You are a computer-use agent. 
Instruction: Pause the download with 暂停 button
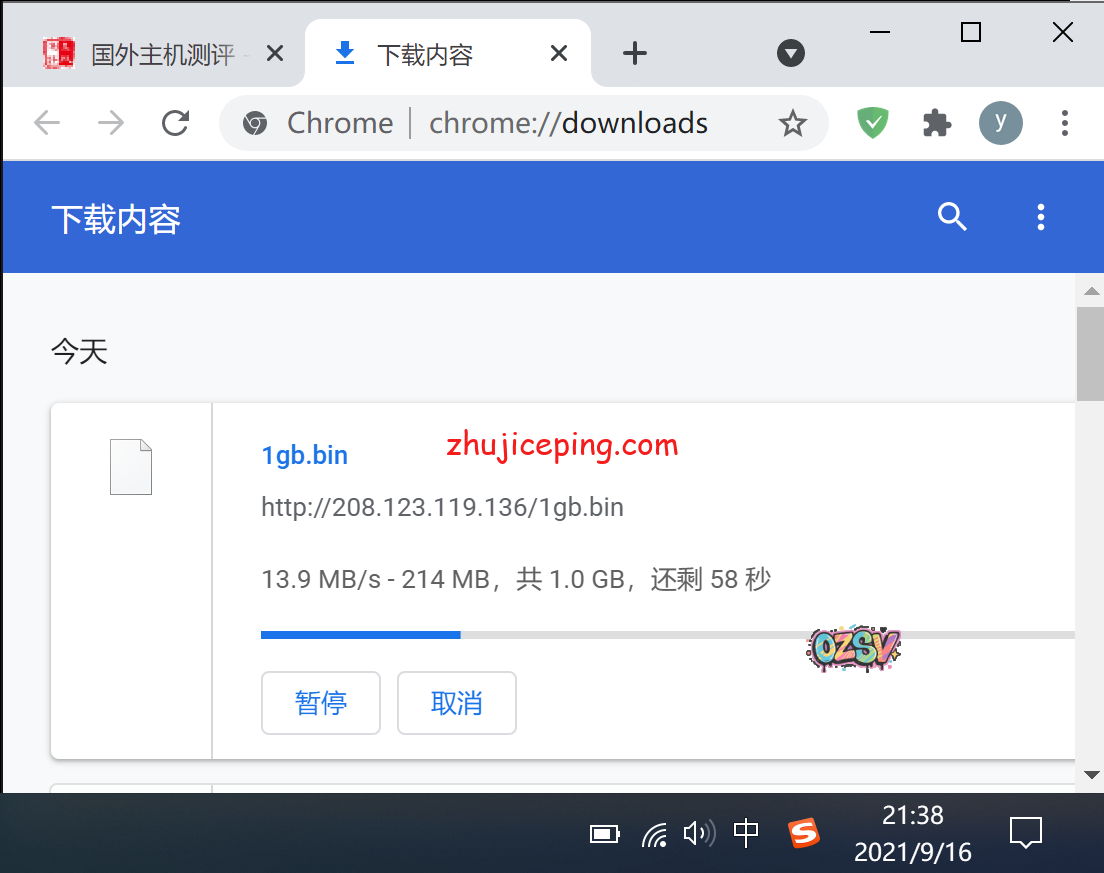pyautogui.click(x=321, y=703)
